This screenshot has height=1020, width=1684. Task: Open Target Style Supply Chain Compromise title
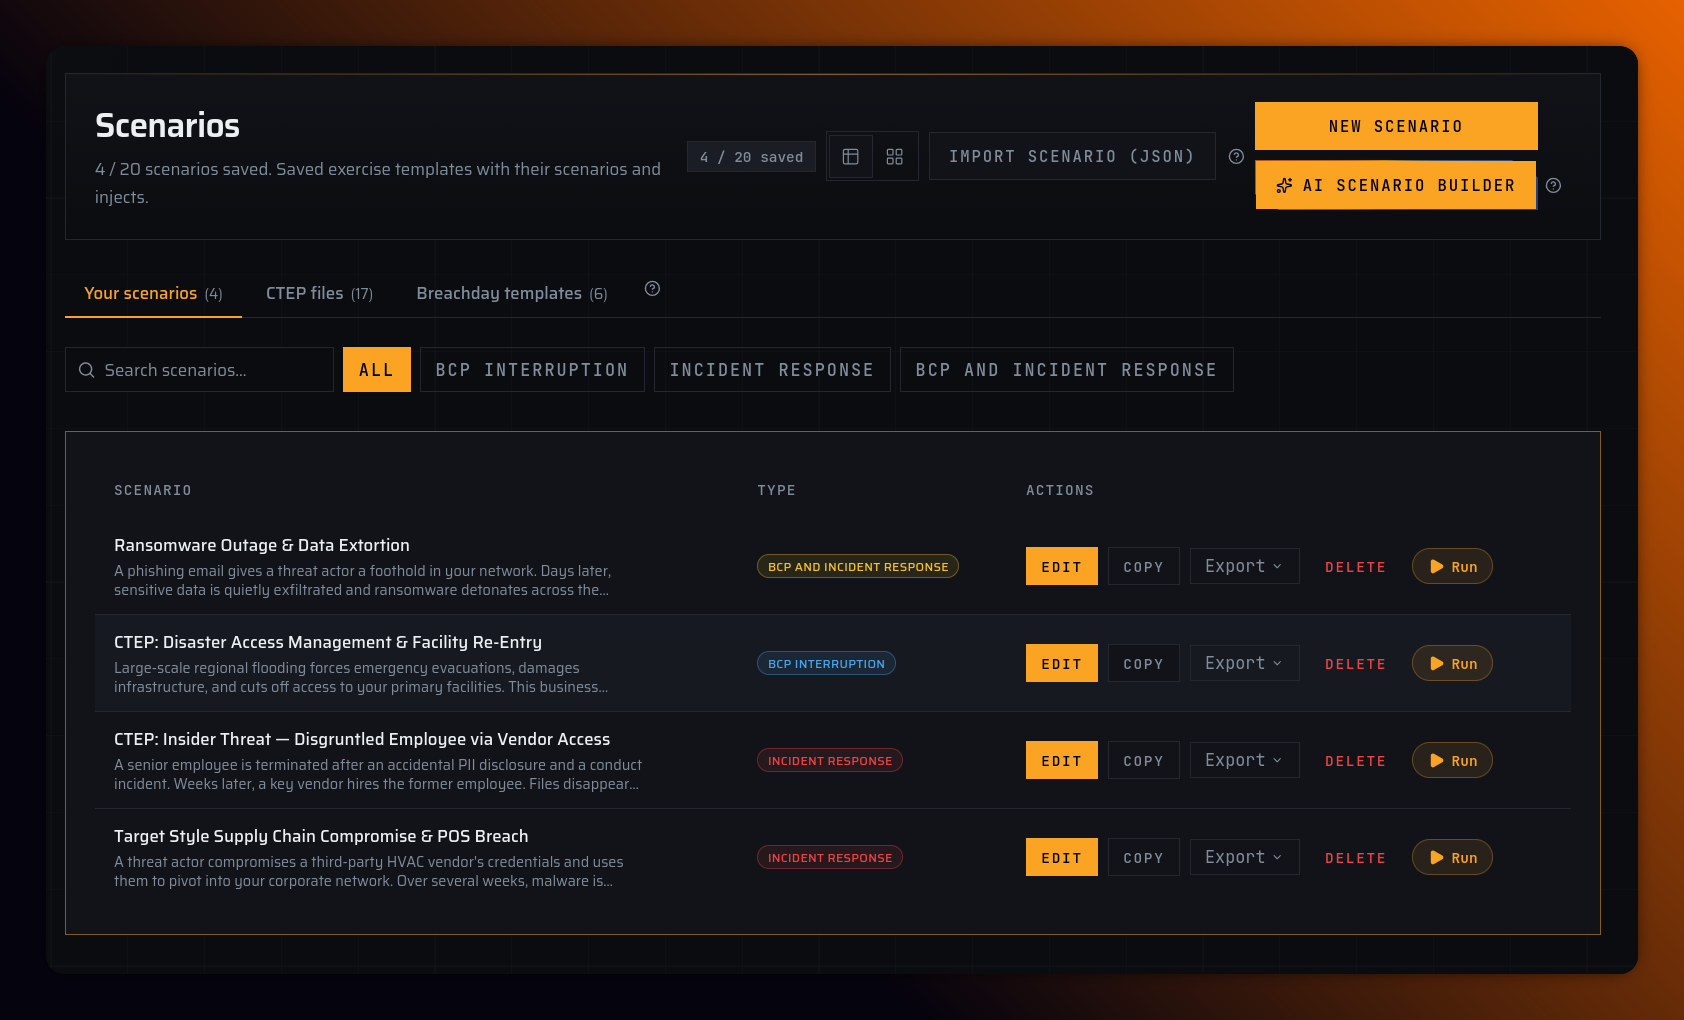321,836
